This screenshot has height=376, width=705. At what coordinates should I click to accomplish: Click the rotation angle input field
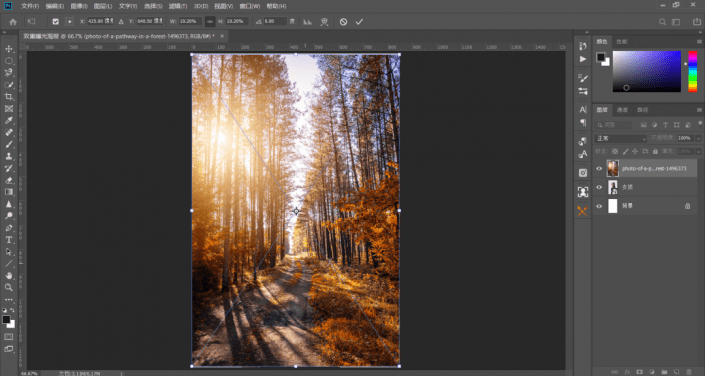(x=275, y=22)
